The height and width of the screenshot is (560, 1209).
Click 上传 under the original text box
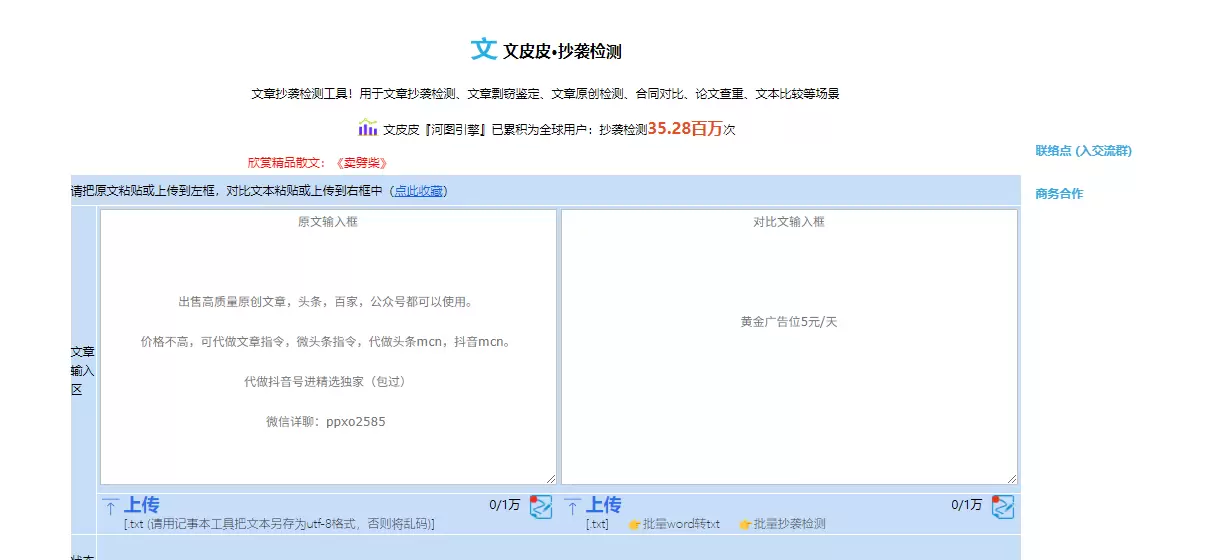click(141, 505)
